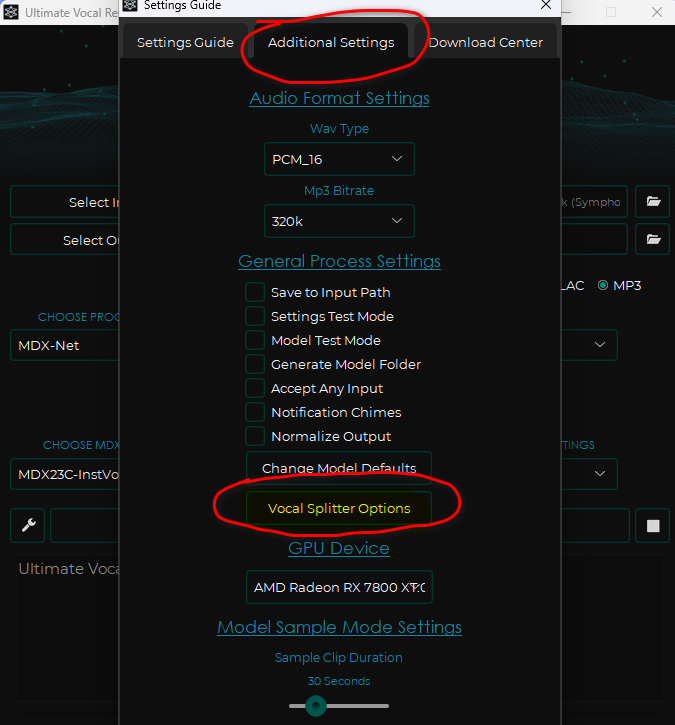
Task: Enable Generate Model Folder option
Action: pos(255,364)
